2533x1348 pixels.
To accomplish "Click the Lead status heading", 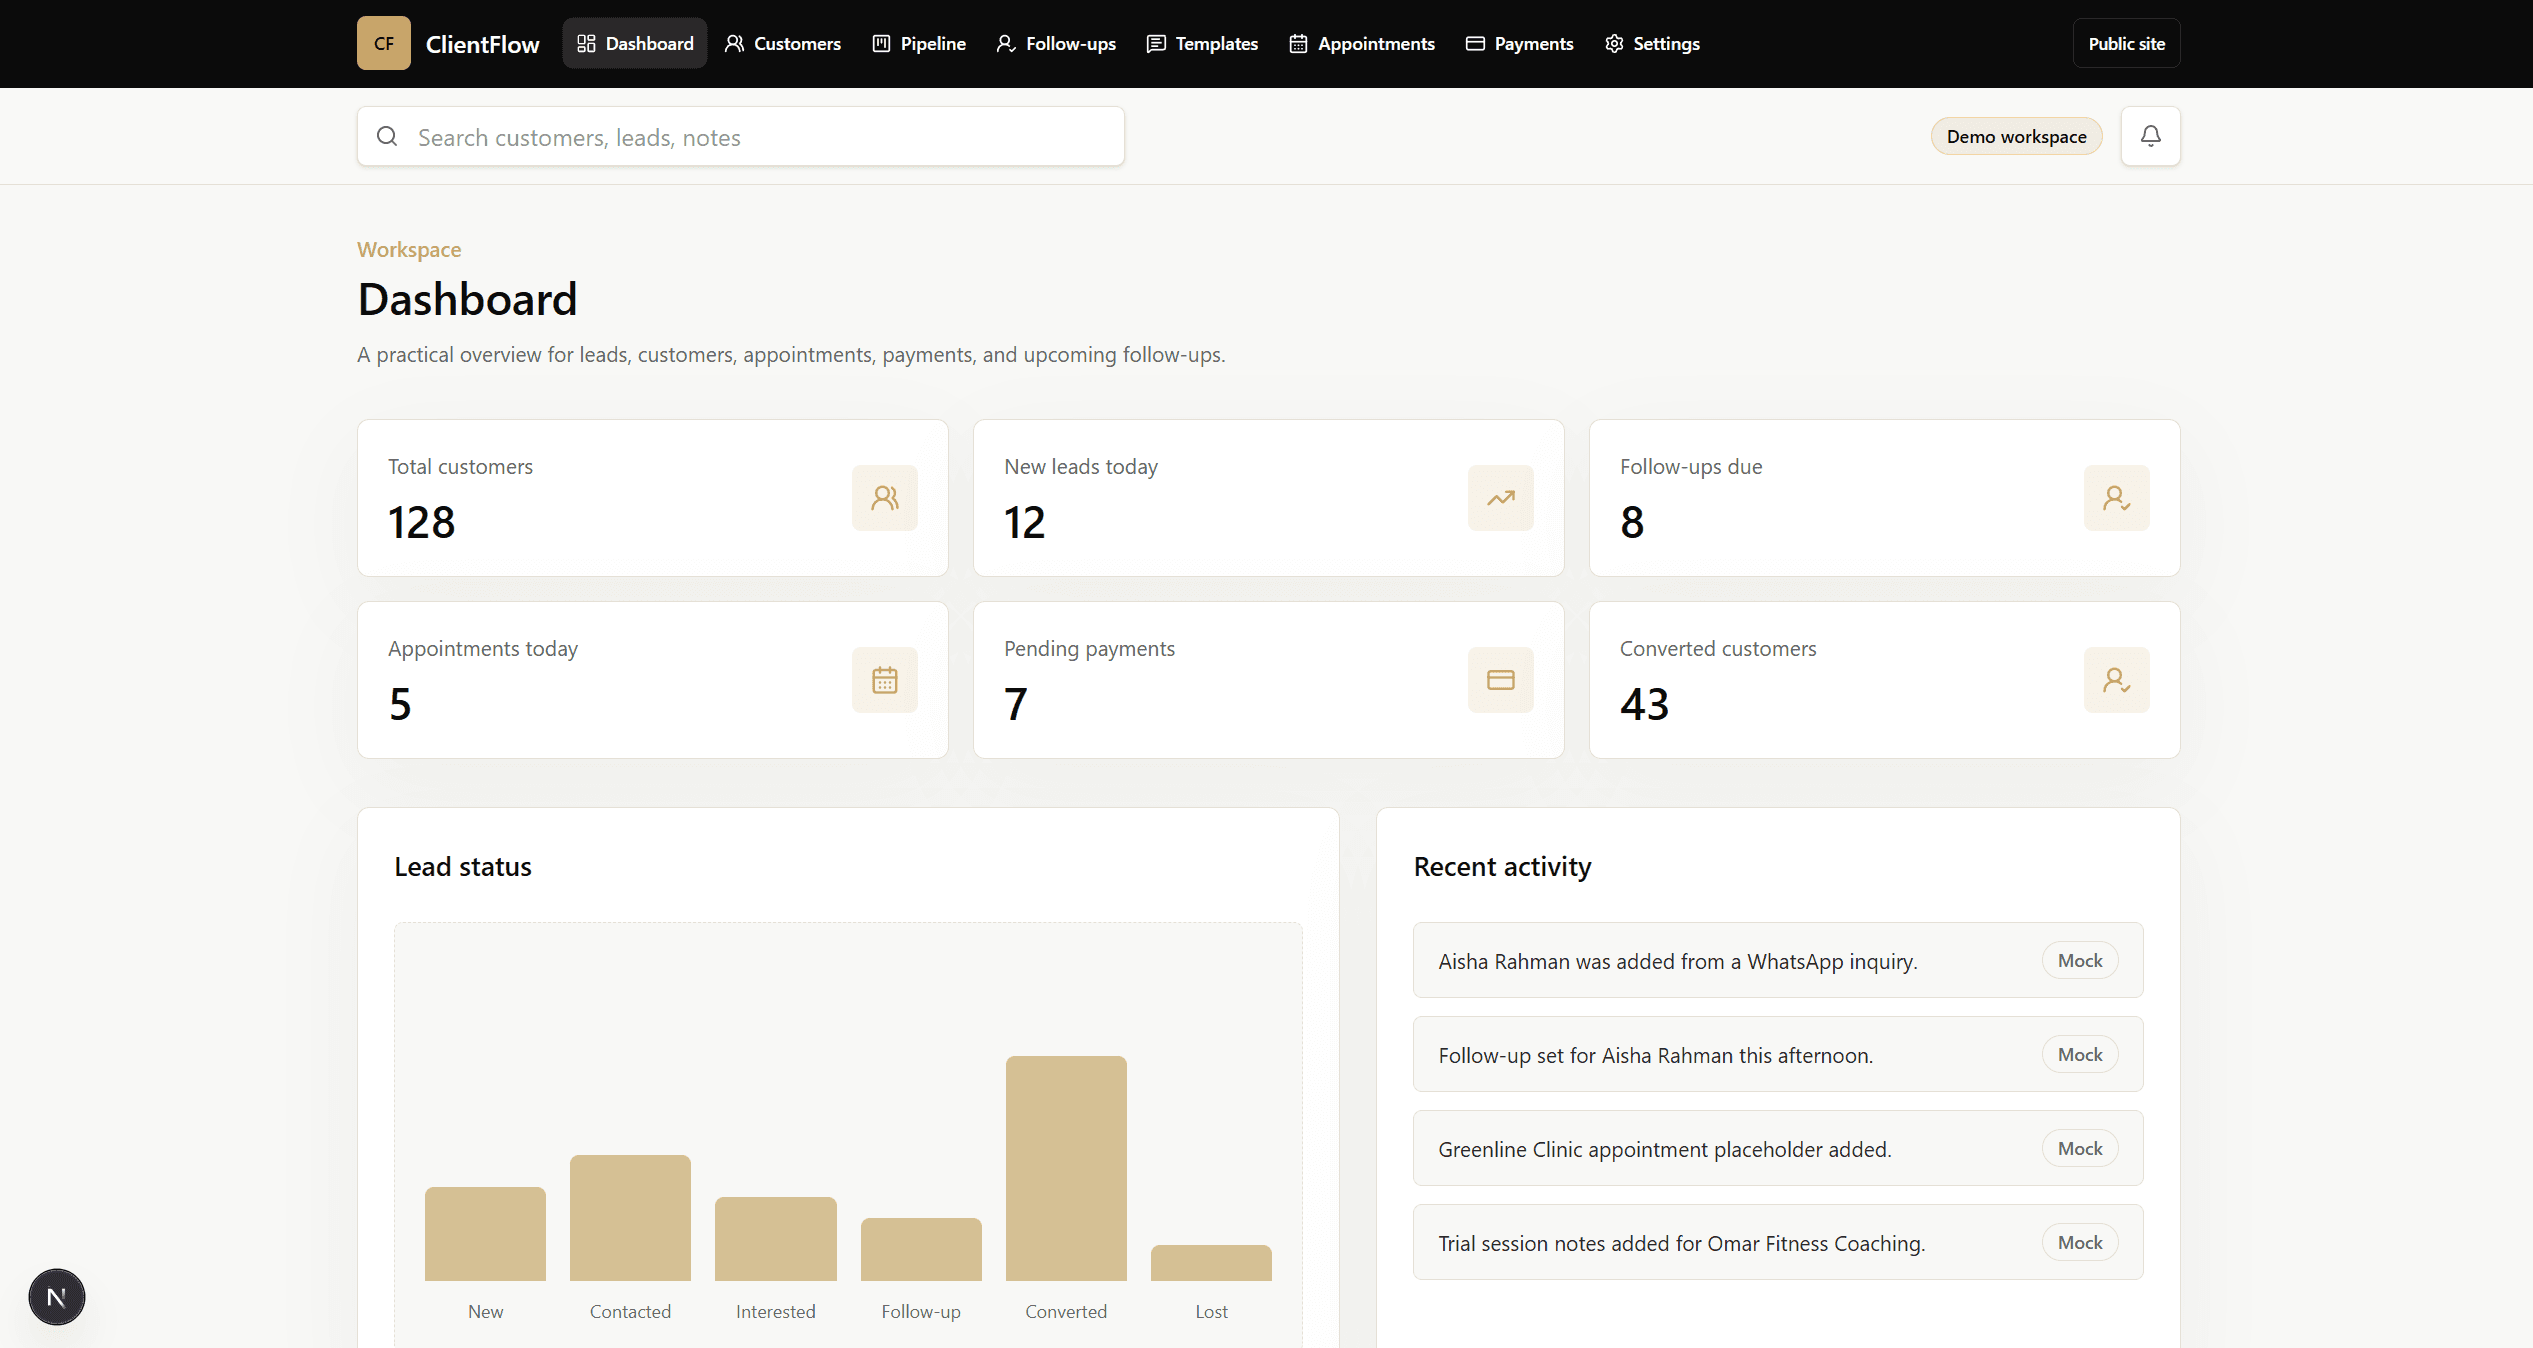I will 463,866.
